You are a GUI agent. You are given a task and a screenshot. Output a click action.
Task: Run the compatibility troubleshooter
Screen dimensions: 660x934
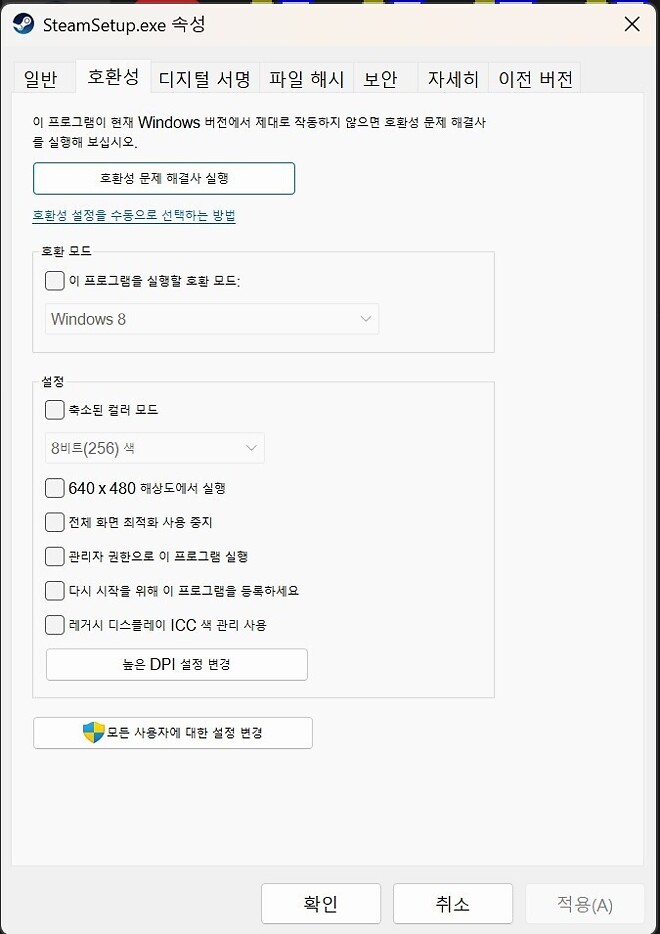coord(164,178)
